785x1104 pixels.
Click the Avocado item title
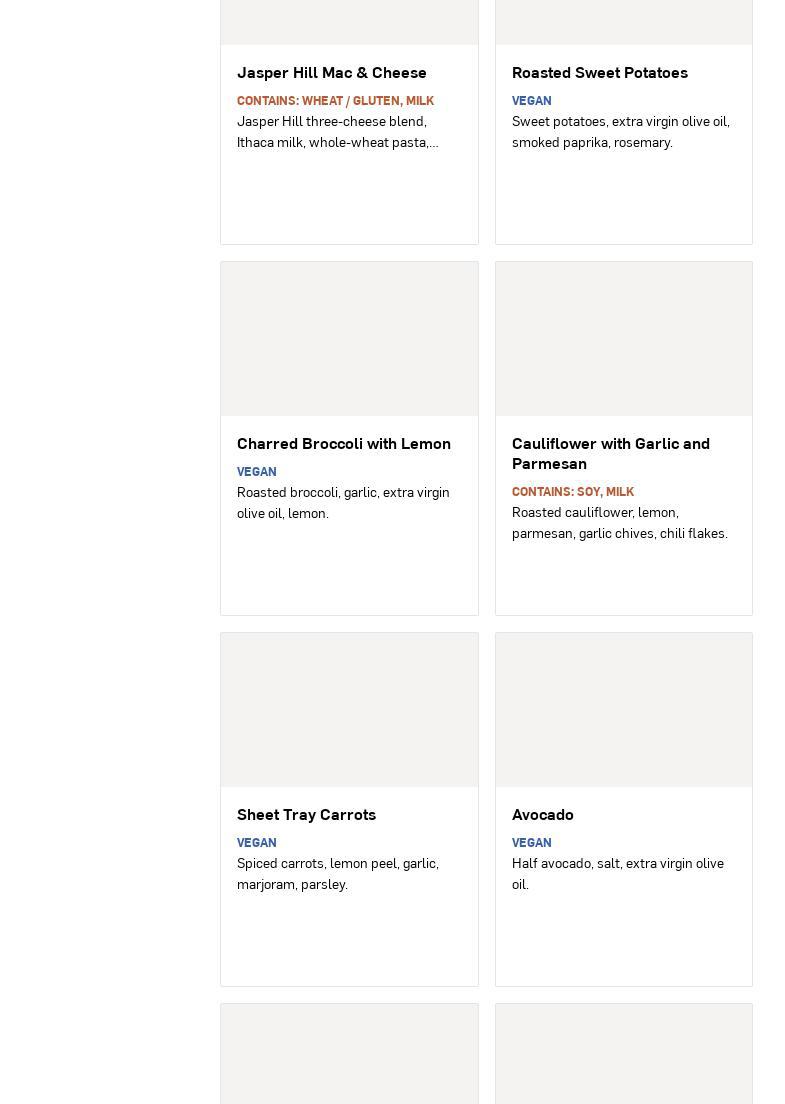[542, 815]
